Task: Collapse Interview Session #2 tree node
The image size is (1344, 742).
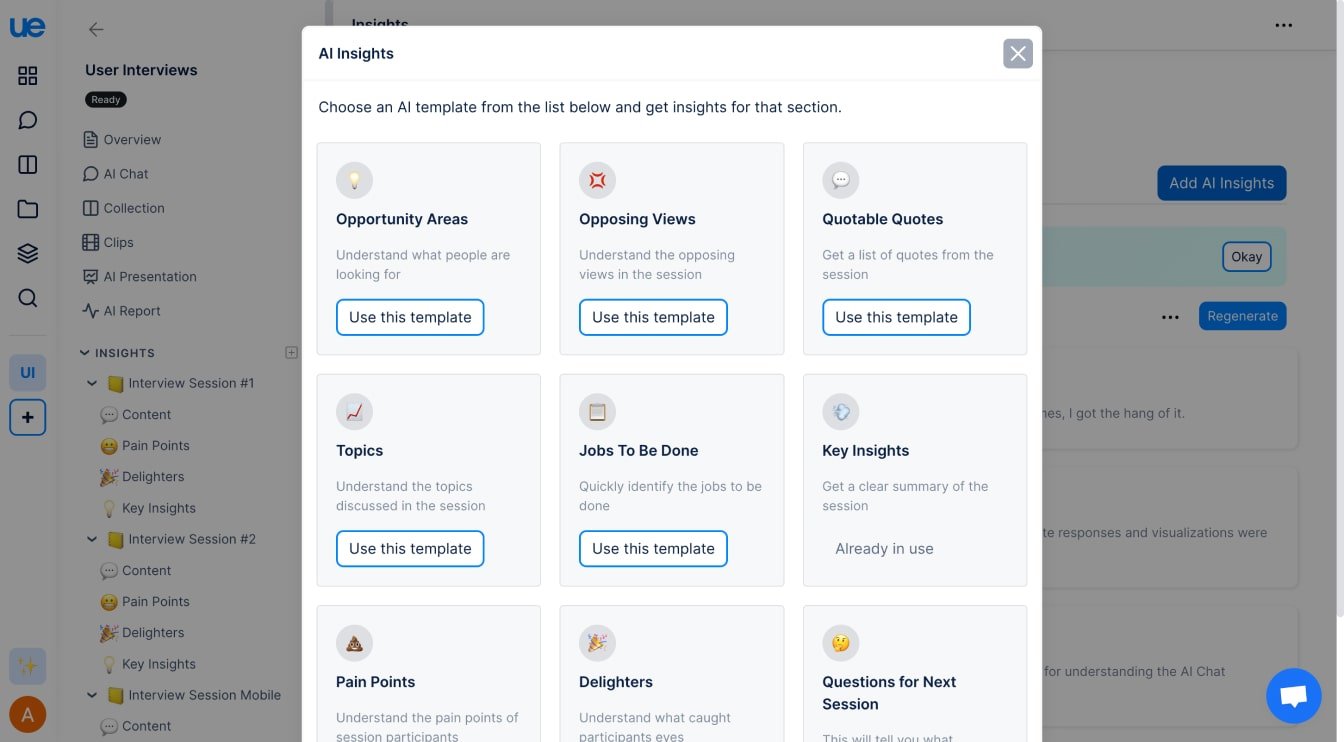Action: click(92, 539)
